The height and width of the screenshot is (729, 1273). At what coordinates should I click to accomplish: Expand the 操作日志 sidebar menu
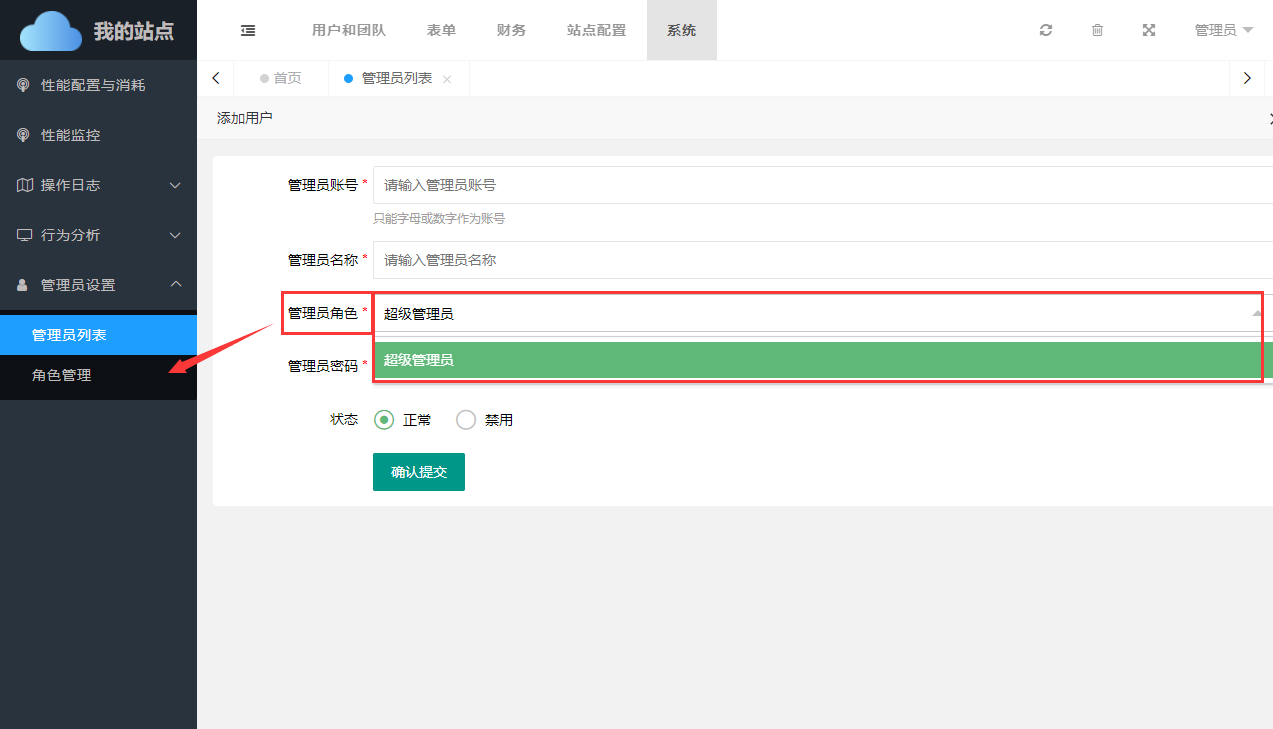(98, 185)
